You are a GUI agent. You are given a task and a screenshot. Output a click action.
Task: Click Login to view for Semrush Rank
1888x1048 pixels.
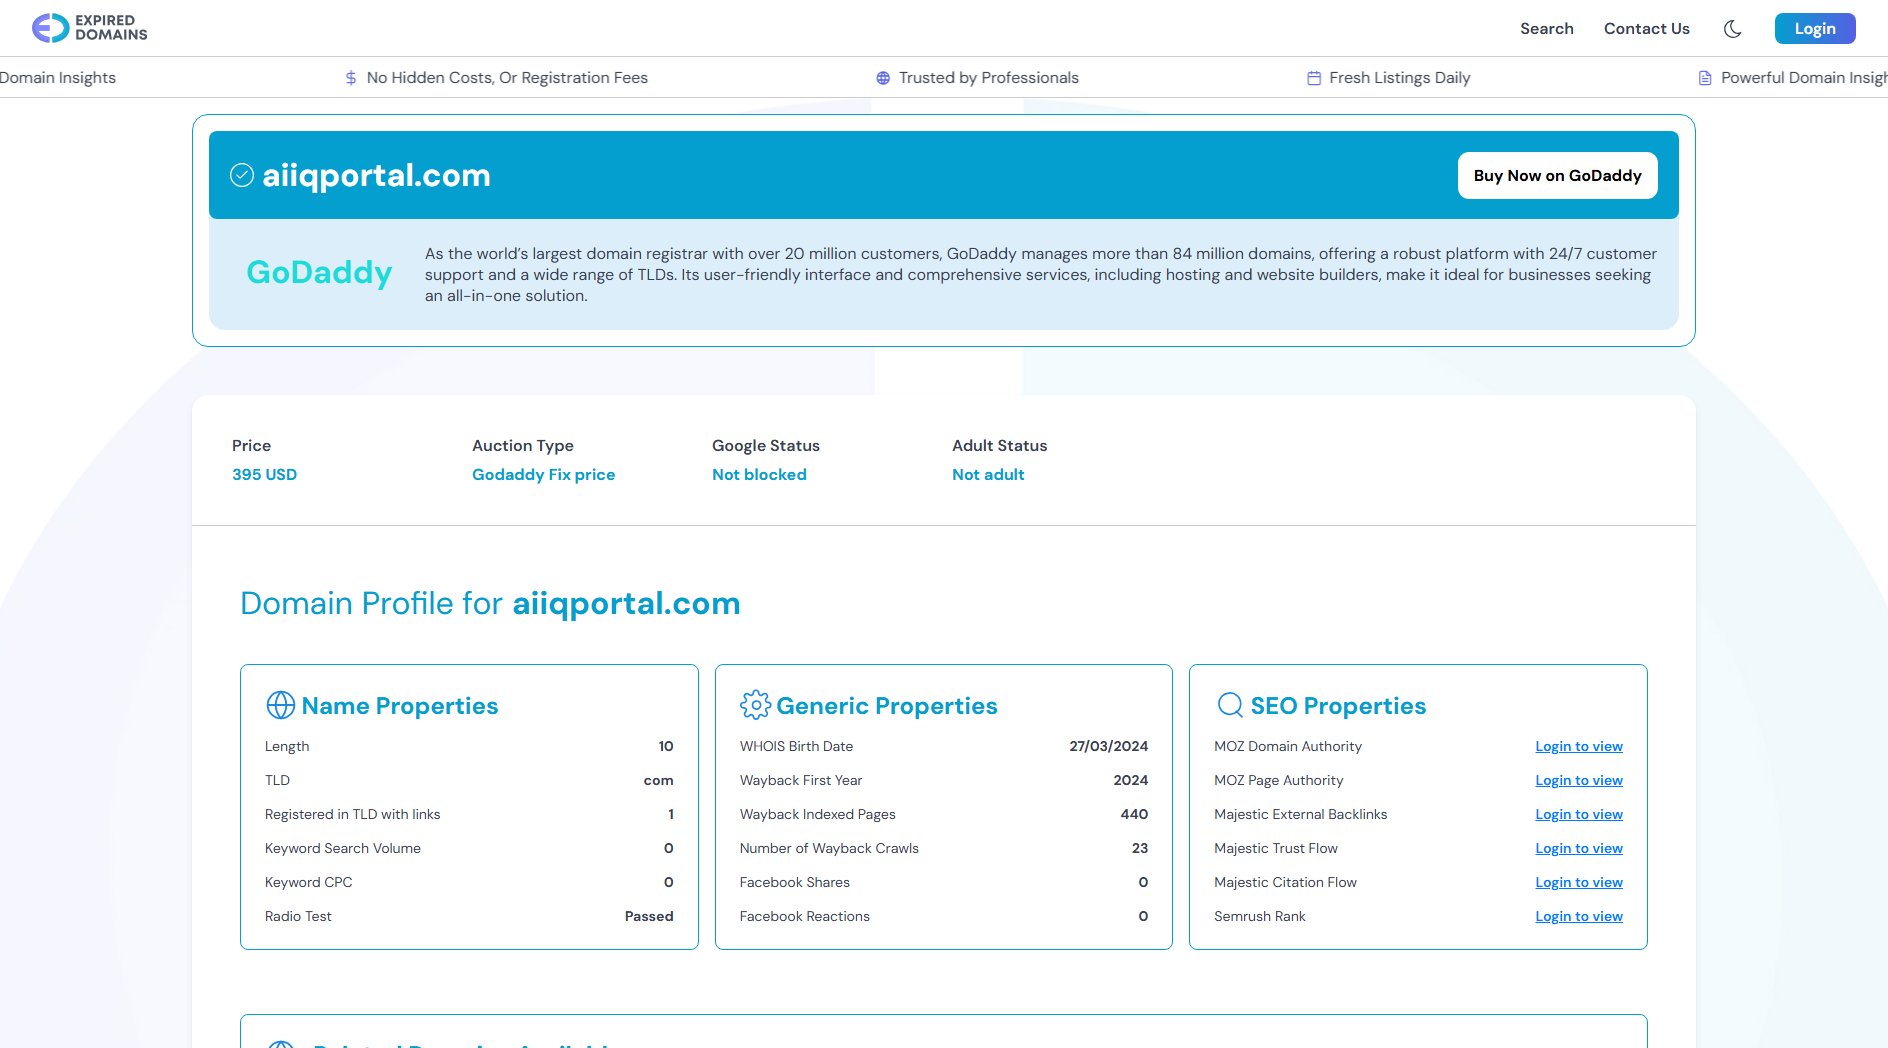(1578, 917)
